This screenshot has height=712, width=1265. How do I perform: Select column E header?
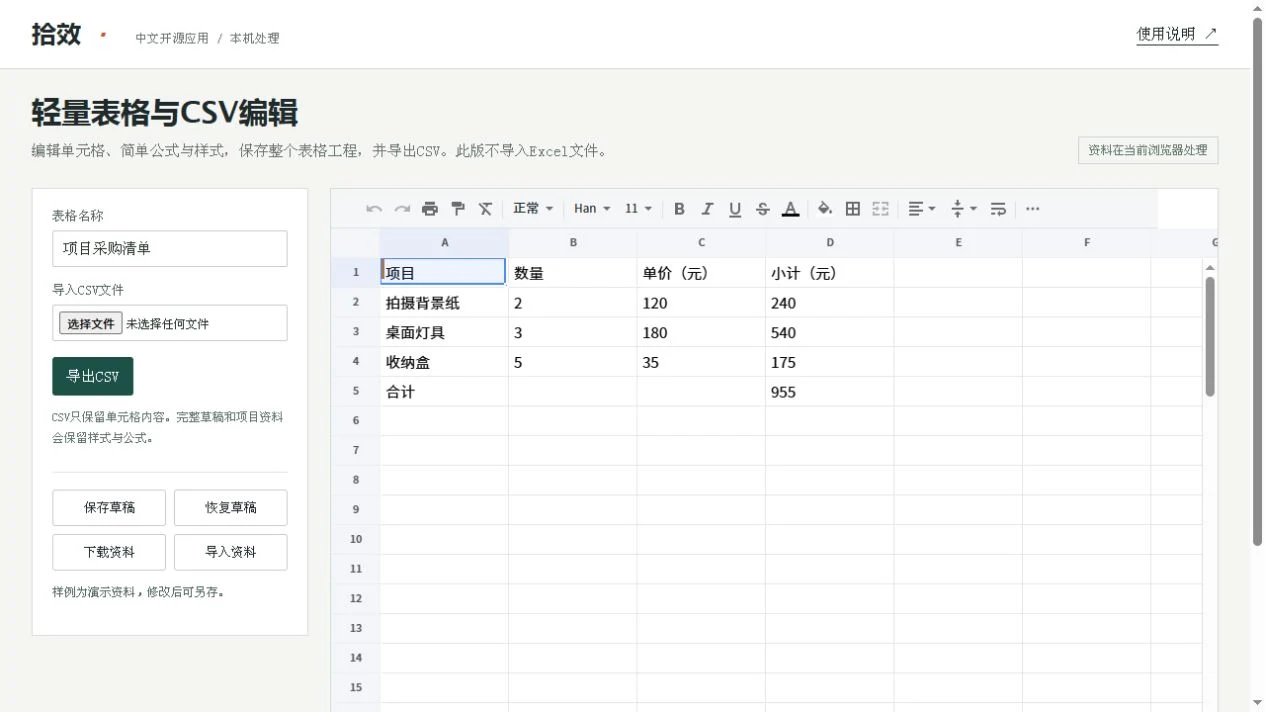pyautogui.click(x=958, y=243)
